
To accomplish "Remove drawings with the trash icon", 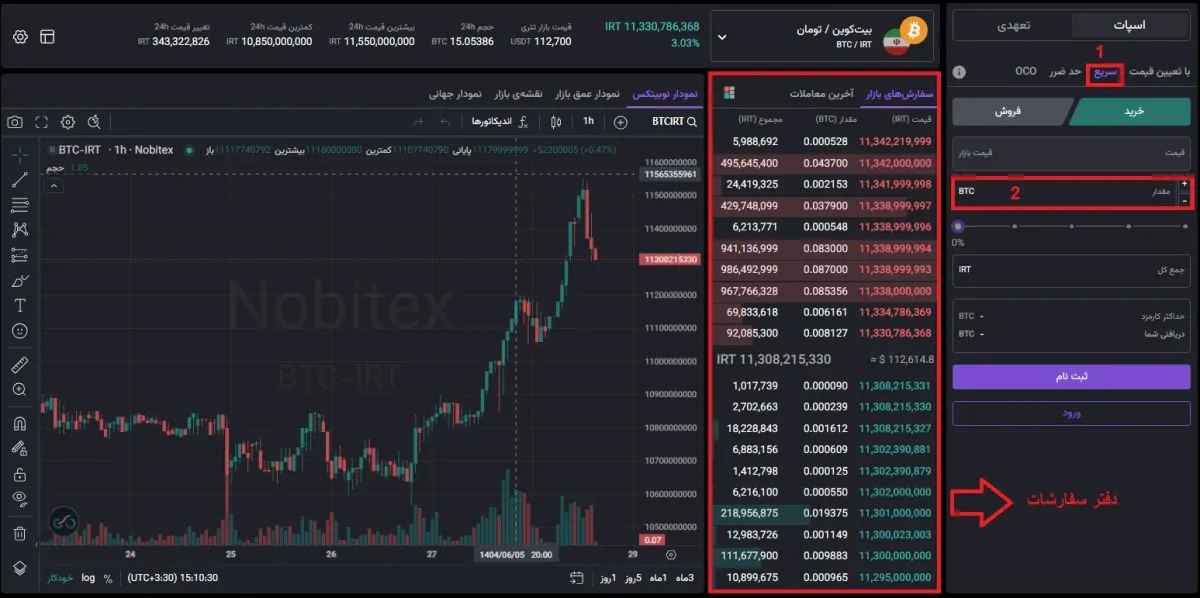I will (x=20, y=533).
